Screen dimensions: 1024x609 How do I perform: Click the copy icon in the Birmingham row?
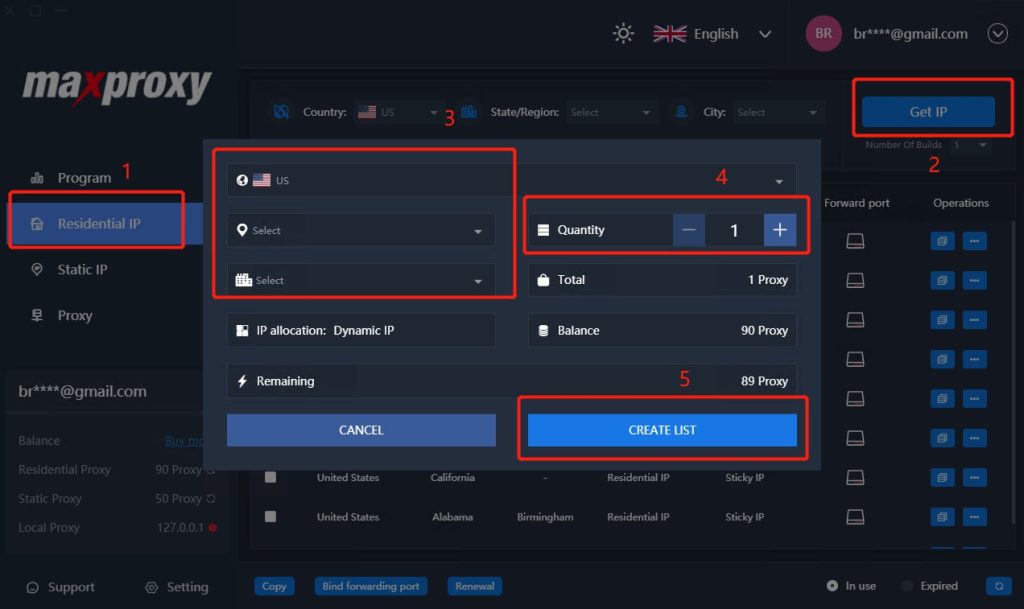(942, 517)
